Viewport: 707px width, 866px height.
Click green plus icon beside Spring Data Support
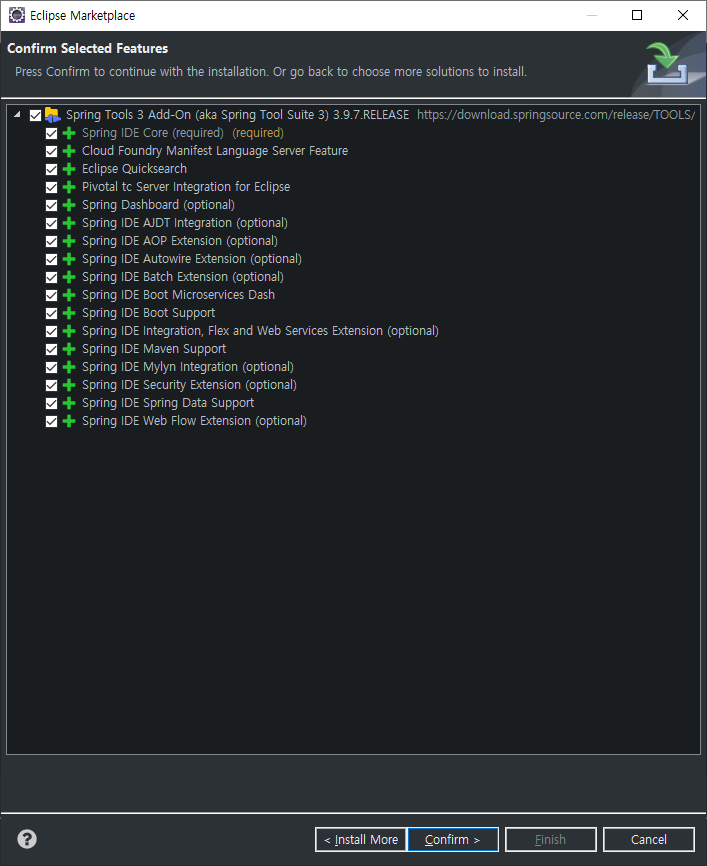click(69, 403)
